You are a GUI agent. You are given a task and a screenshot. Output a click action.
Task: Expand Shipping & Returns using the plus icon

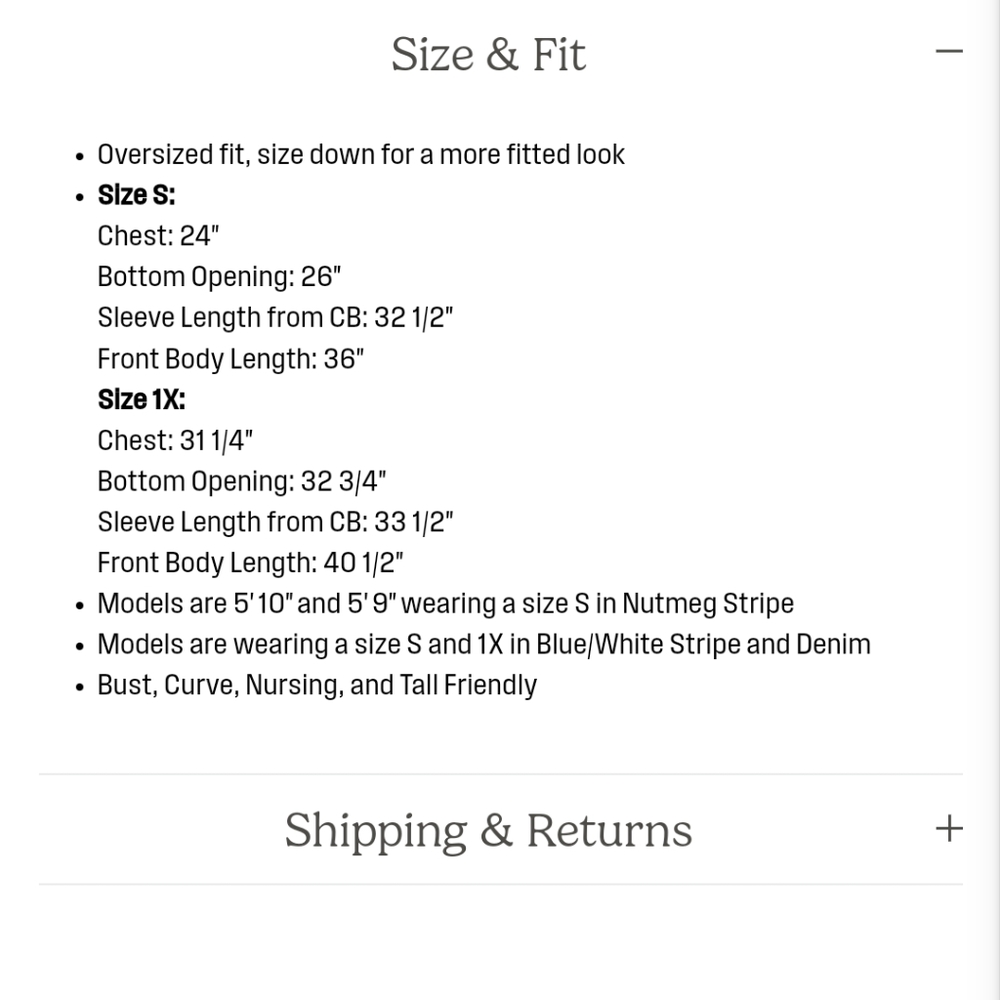[949, 828]
